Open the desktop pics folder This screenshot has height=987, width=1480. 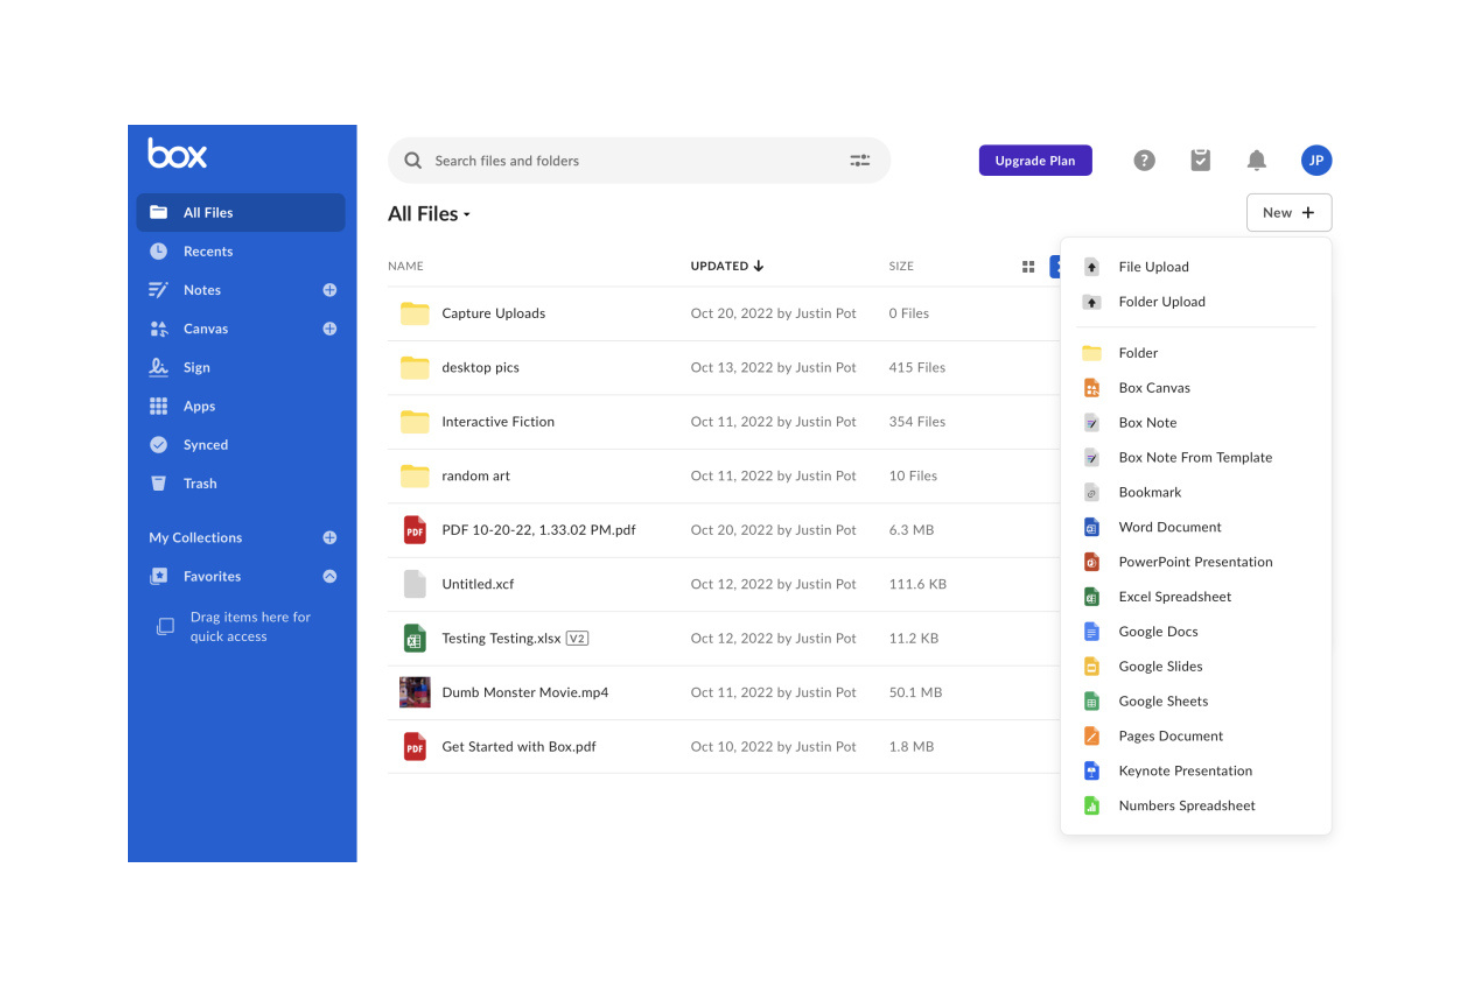coord(480,368)
